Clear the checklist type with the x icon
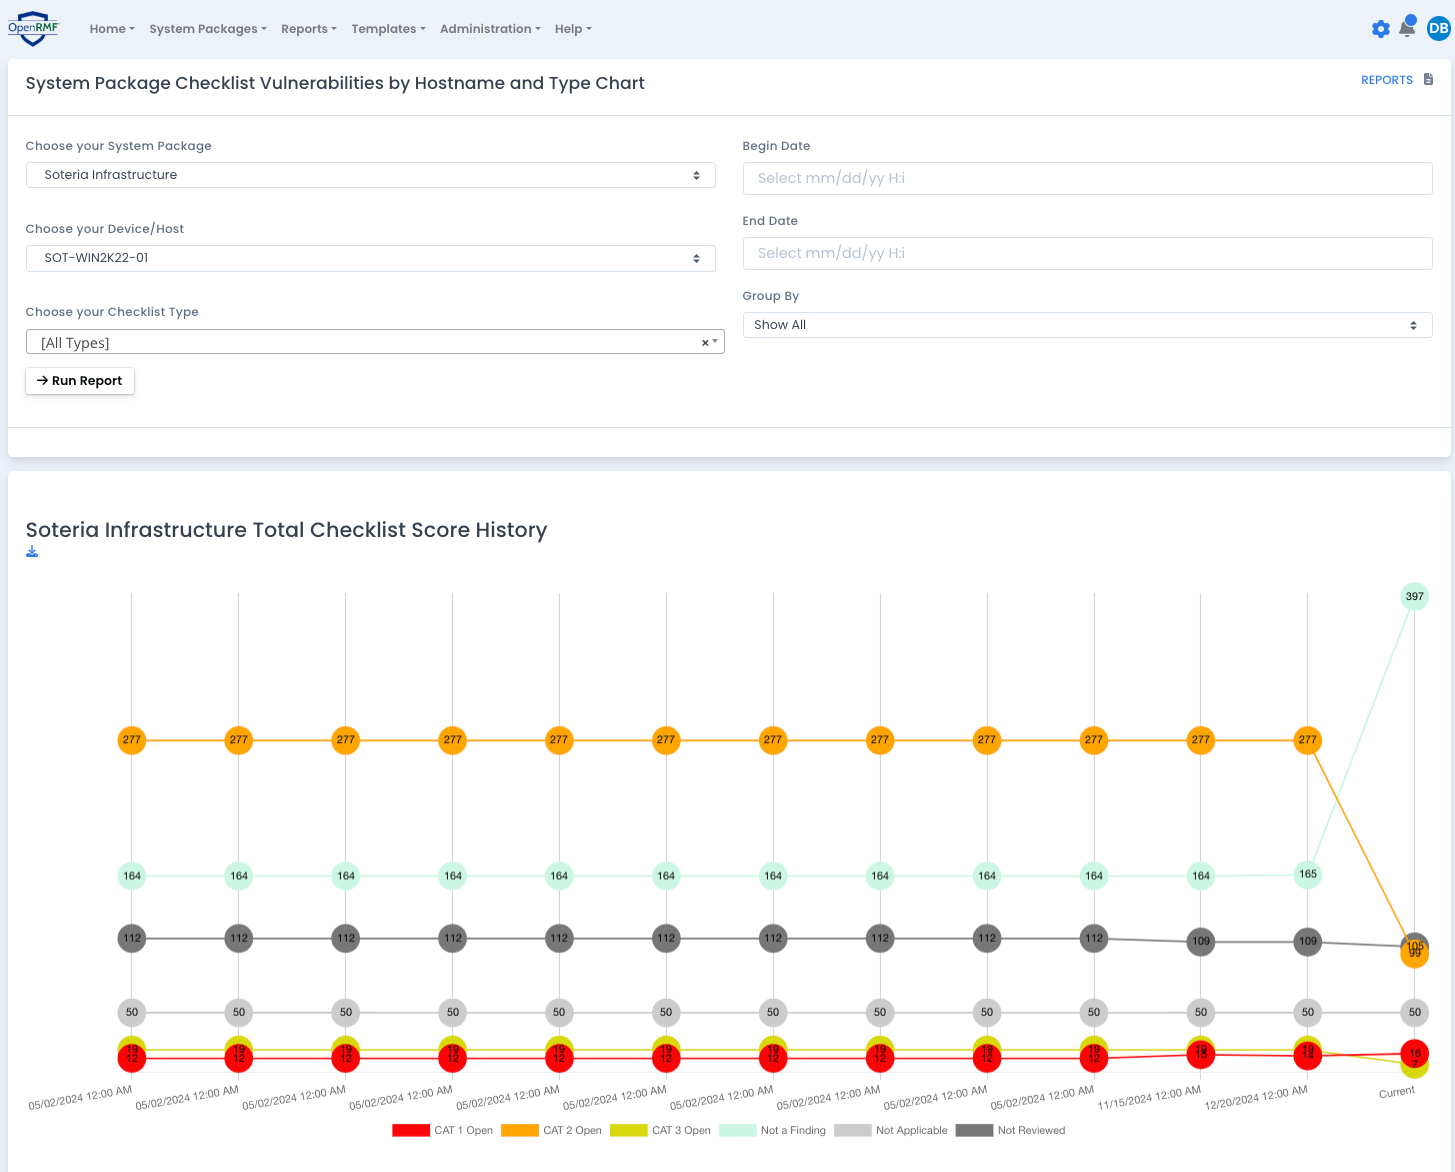1455x1172 pixels. point(705,343)
